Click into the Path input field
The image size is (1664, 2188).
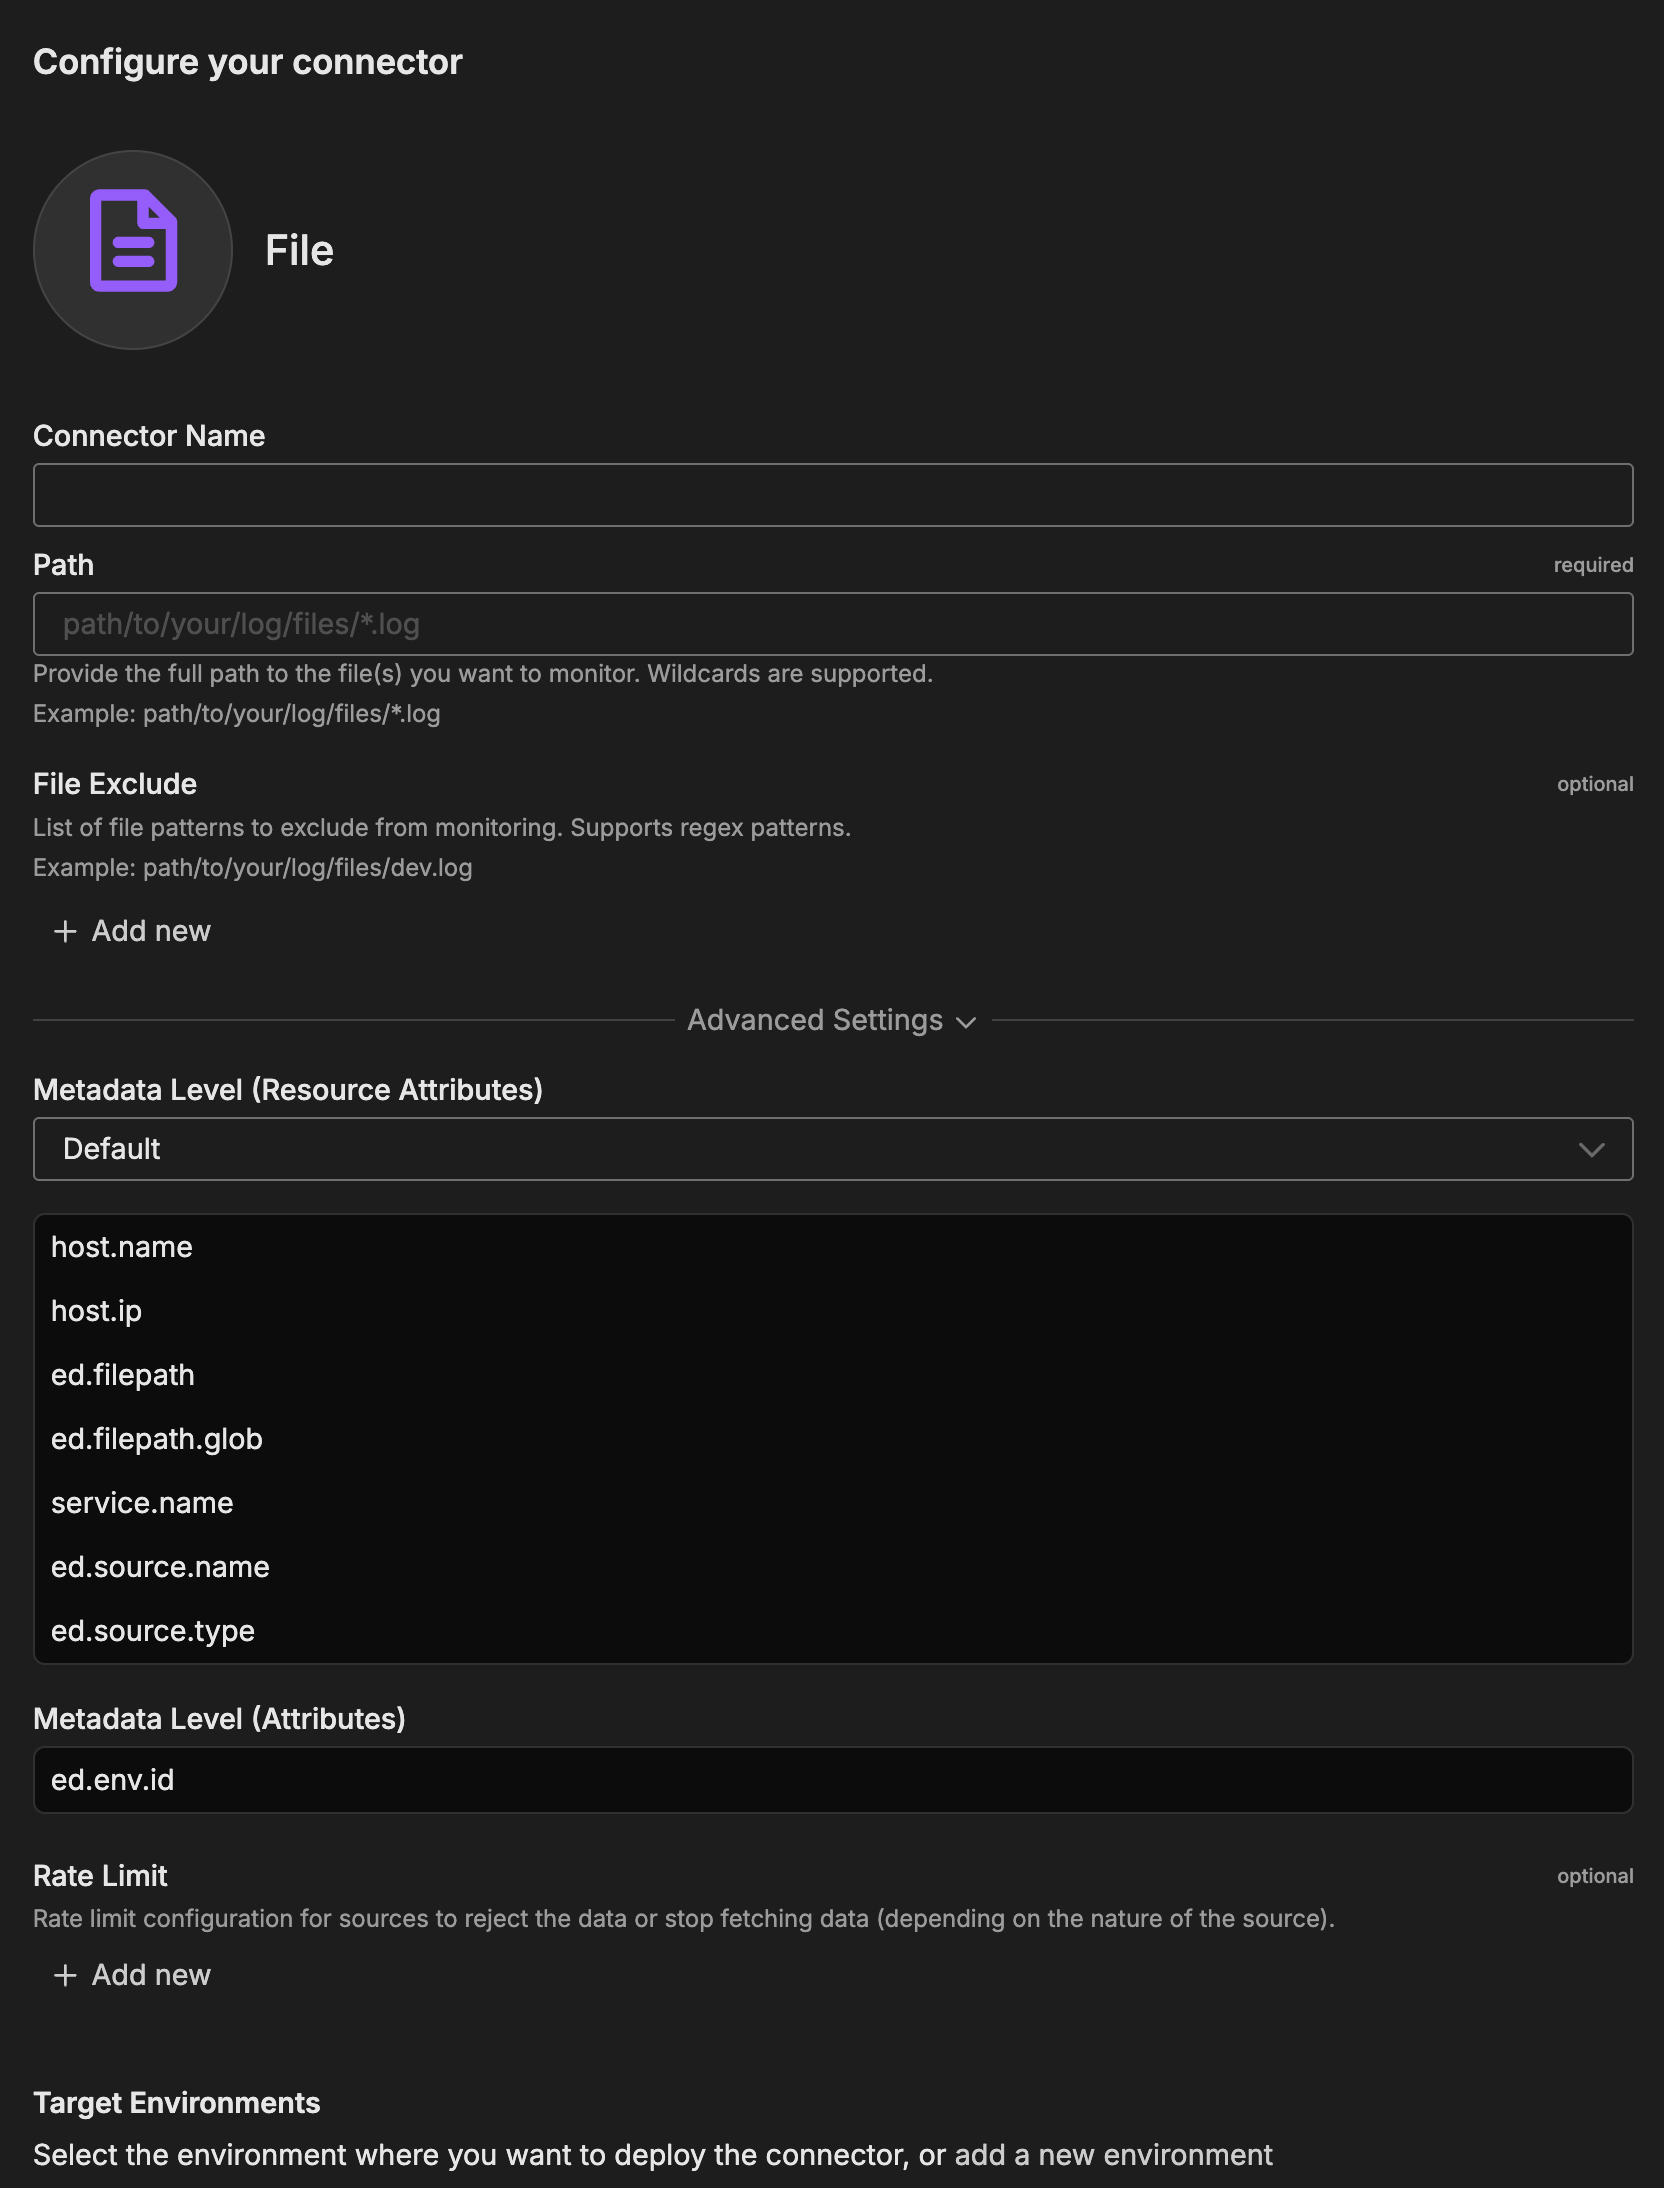[832, 624]
